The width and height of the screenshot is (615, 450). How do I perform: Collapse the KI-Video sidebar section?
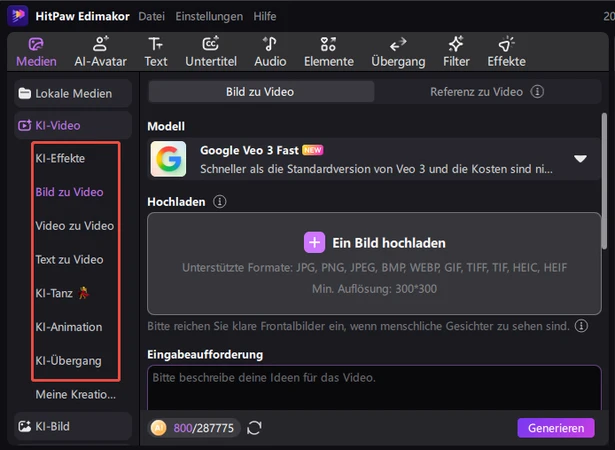(72, 125)
